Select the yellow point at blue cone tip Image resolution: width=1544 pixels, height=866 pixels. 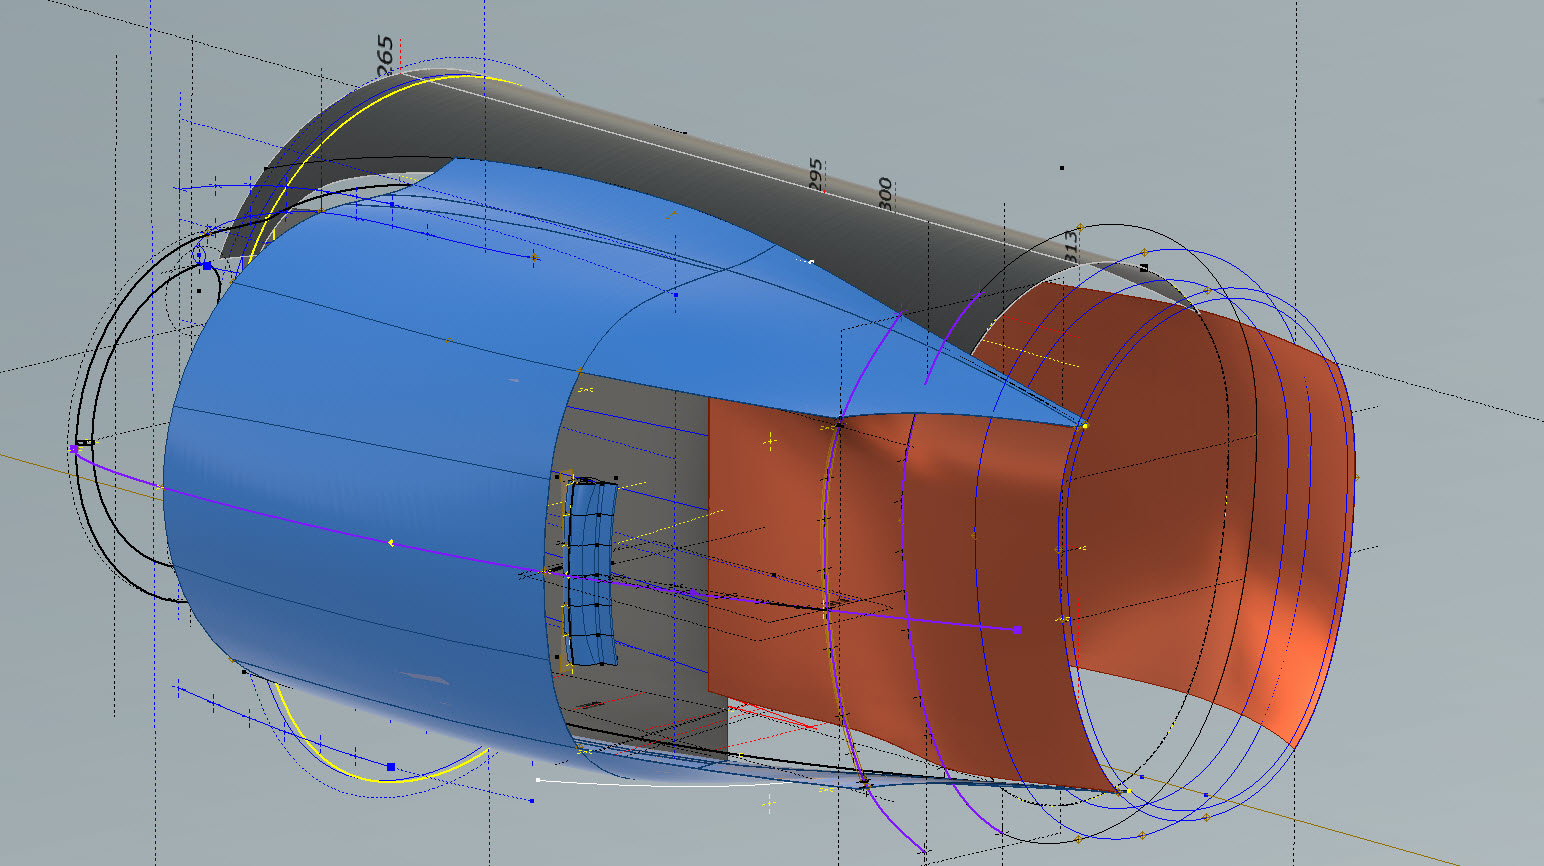point(1085,426)
